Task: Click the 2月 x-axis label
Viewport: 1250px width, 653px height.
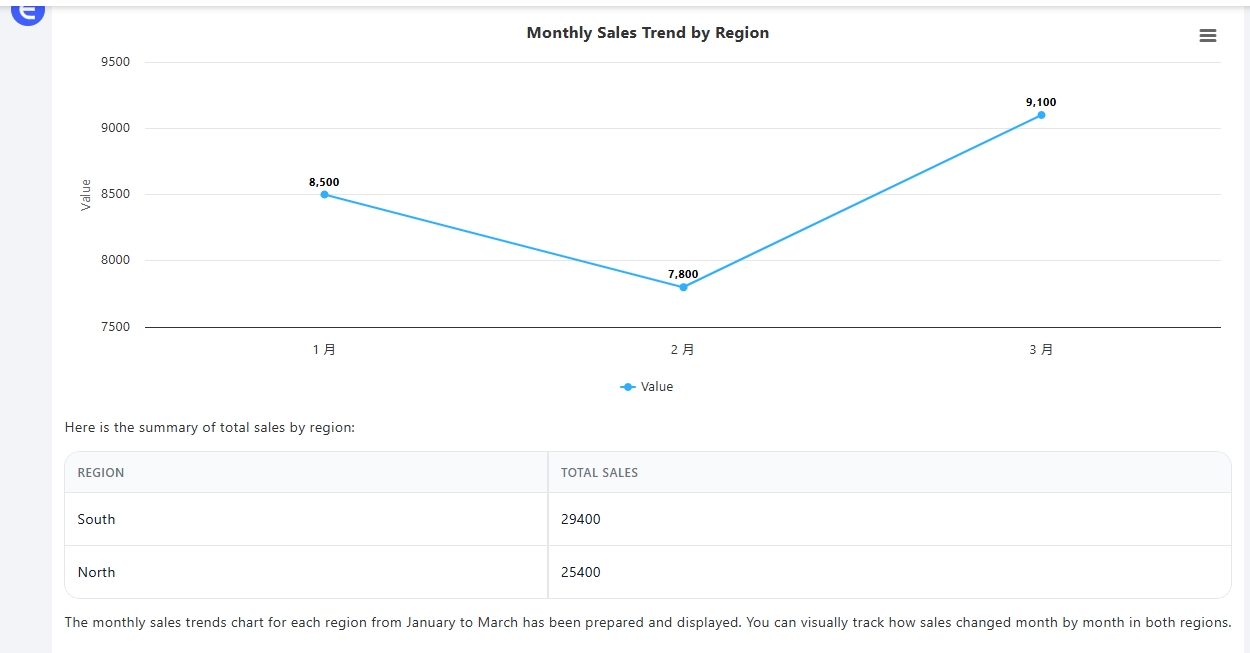Action: point(682,350)
